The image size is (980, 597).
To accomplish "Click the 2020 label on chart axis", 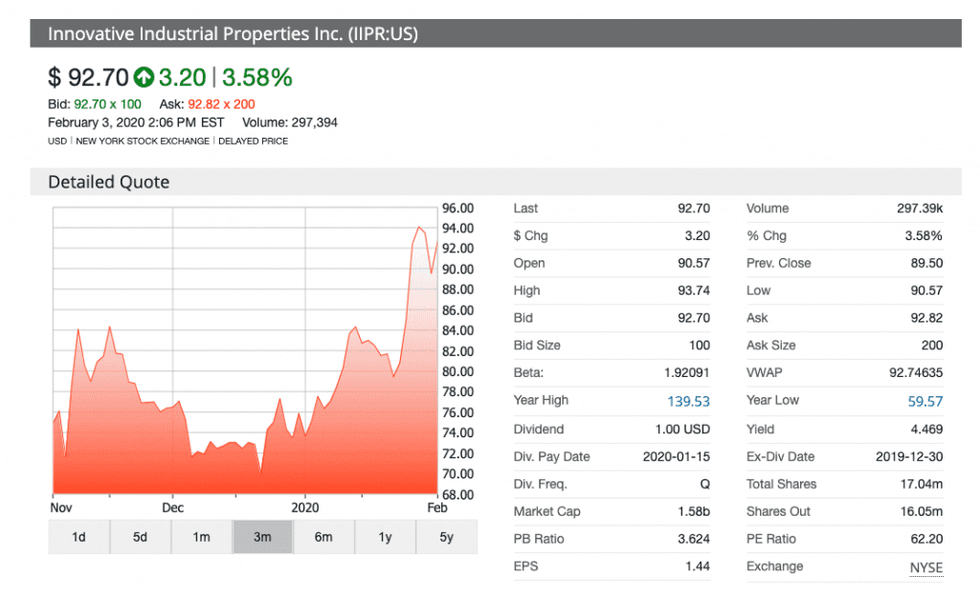I will pyautogui.click(x=305, y=507).
